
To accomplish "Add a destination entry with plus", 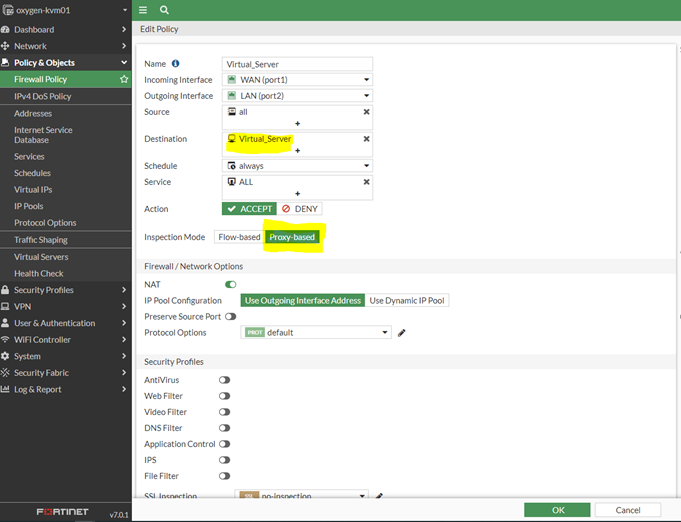I will pyautogui.click(x=298, y=151).
